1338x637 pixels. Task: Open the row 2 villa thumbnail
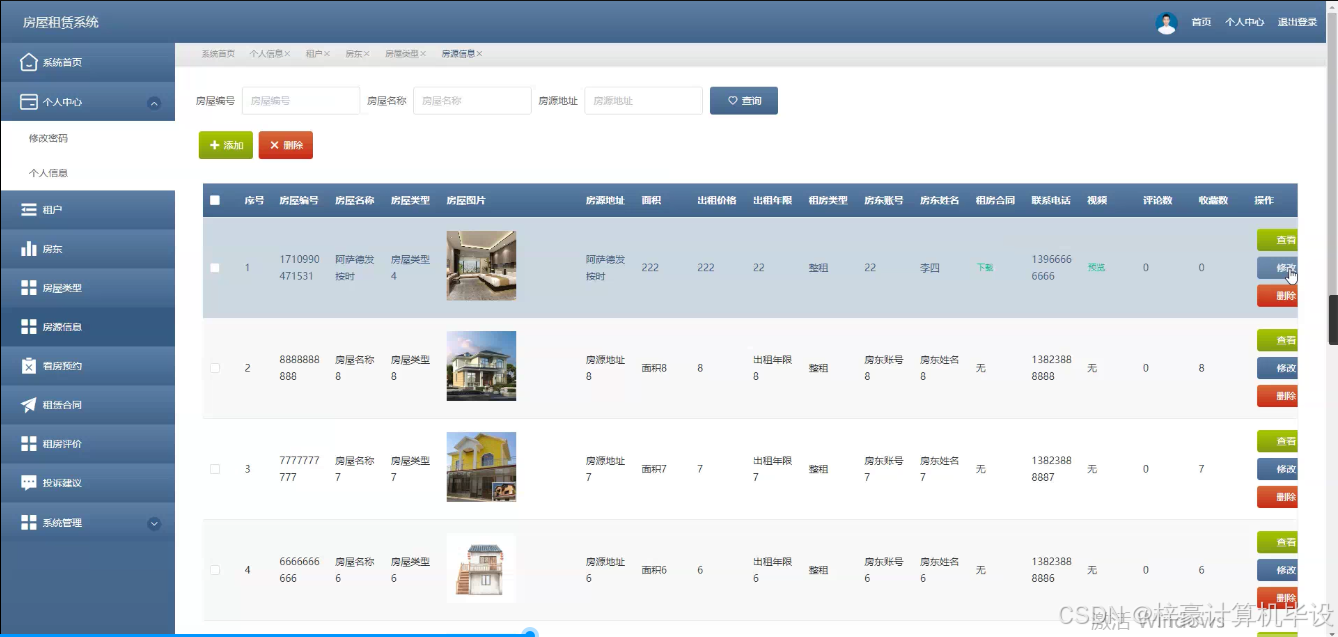pyautogui.click(x=481, y=366)
